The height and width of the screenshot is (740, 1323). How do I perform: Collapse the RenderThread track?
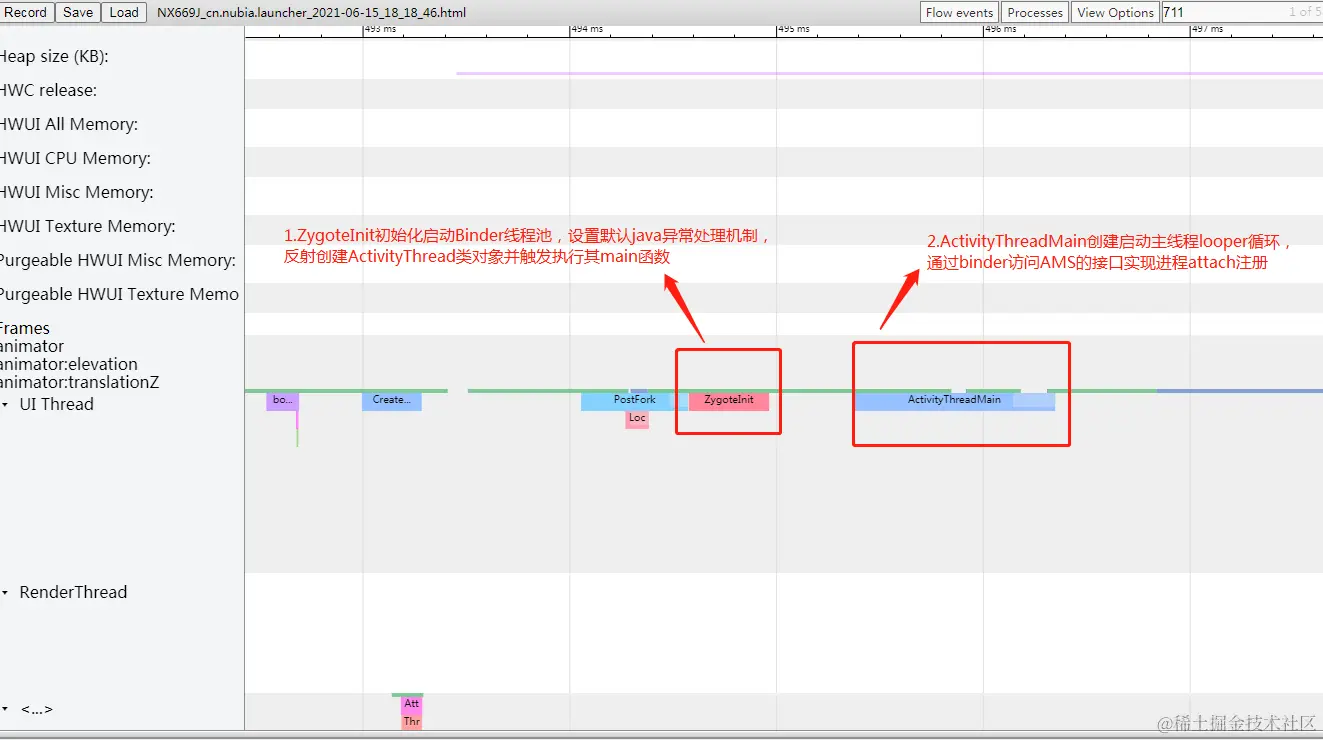click(x=6, y=593)
